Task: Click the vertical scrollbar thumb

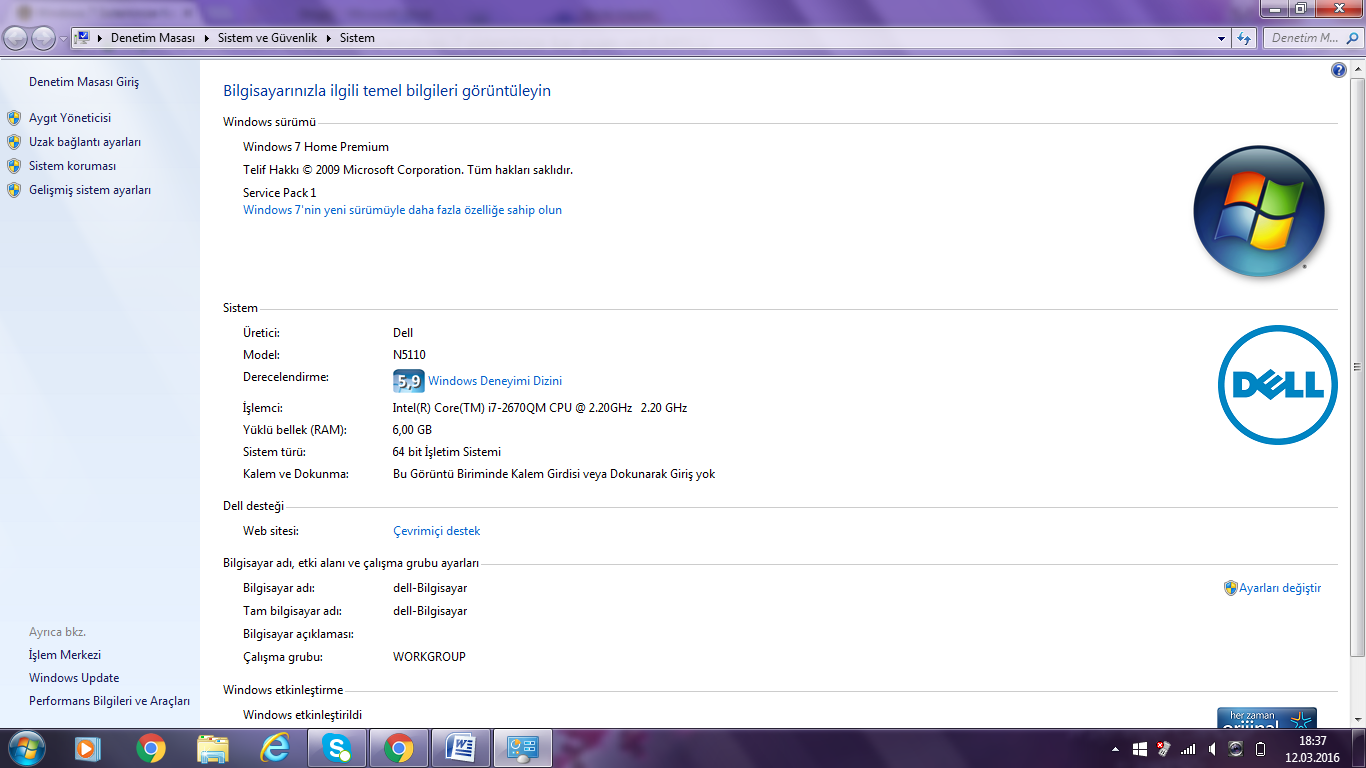Action: pyautogui.click(x=1357, y=365)
